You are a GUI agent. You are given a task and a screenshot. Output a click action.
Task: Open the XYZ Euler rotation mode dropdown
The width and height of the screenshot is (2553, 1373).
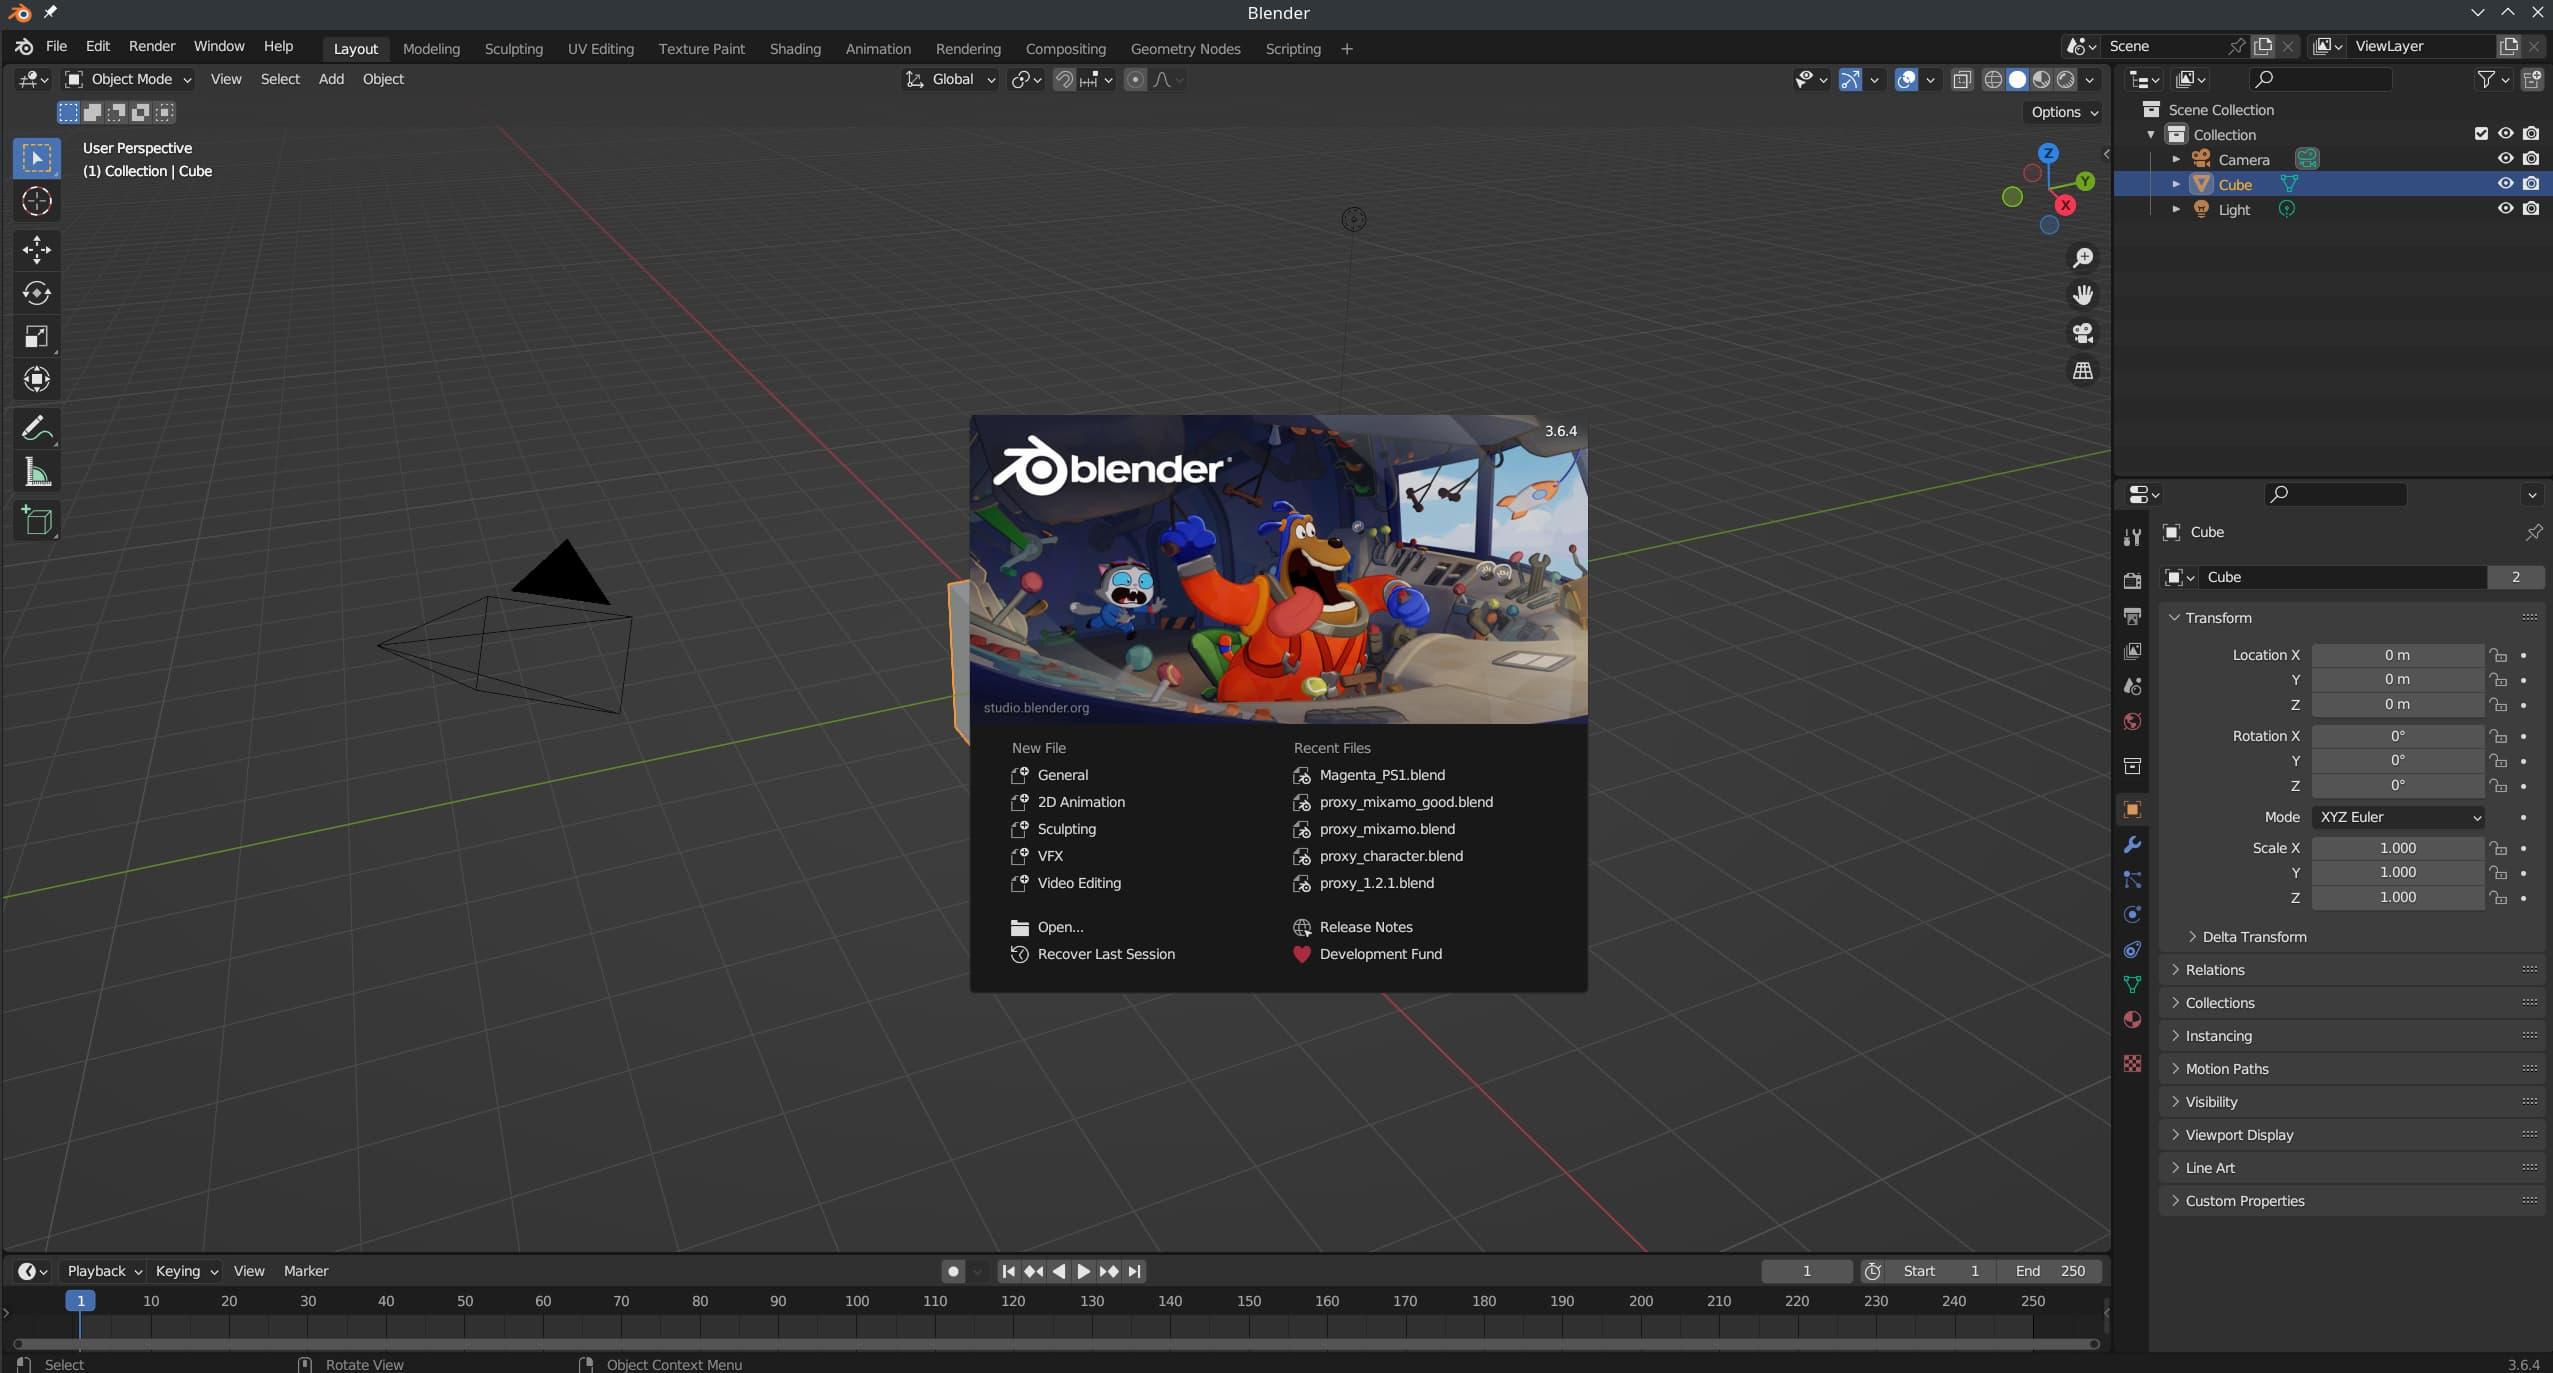coord(2399,817)
